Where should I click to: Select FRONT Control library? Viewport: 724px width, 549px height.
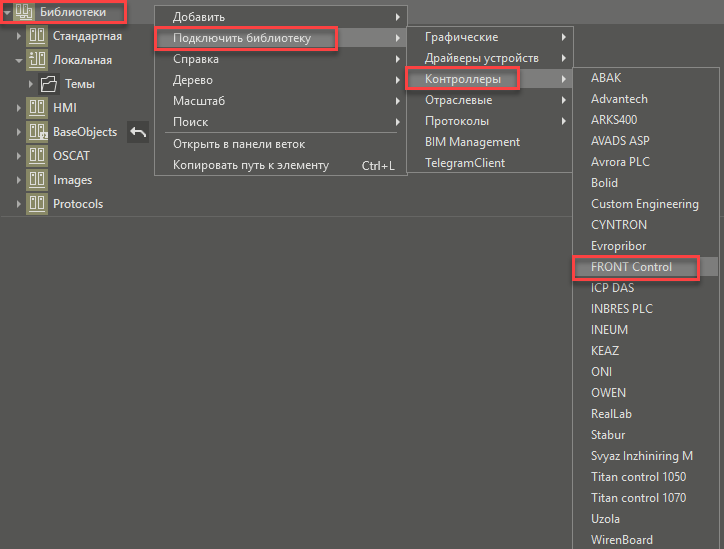click(x=646, y=267)
